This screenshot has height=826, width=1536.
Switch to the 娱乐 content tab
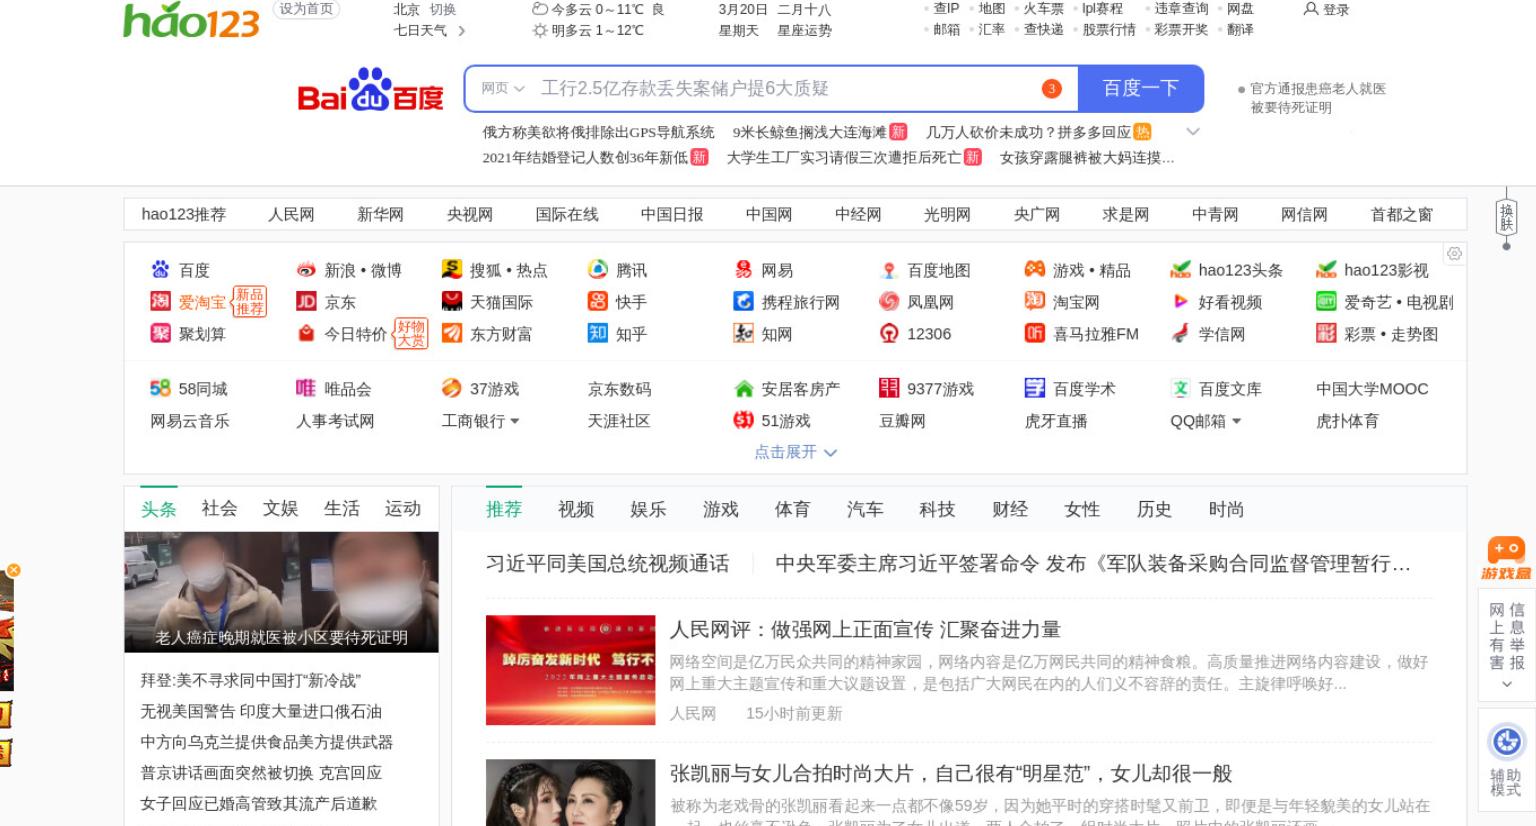[648, 509]
